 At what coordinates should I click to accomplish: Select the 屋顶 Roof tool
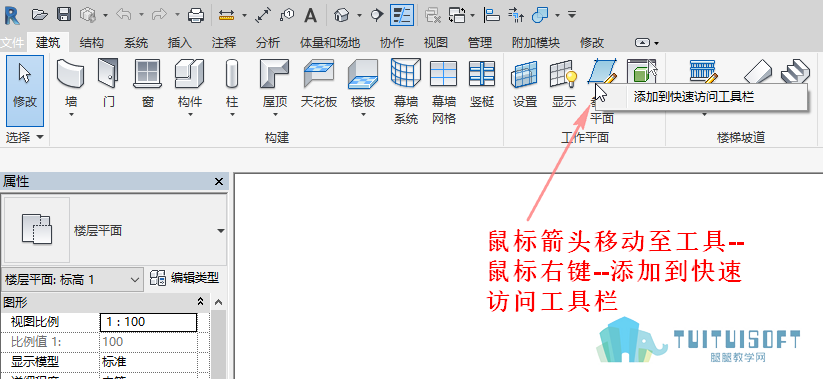tap(275, 88)
